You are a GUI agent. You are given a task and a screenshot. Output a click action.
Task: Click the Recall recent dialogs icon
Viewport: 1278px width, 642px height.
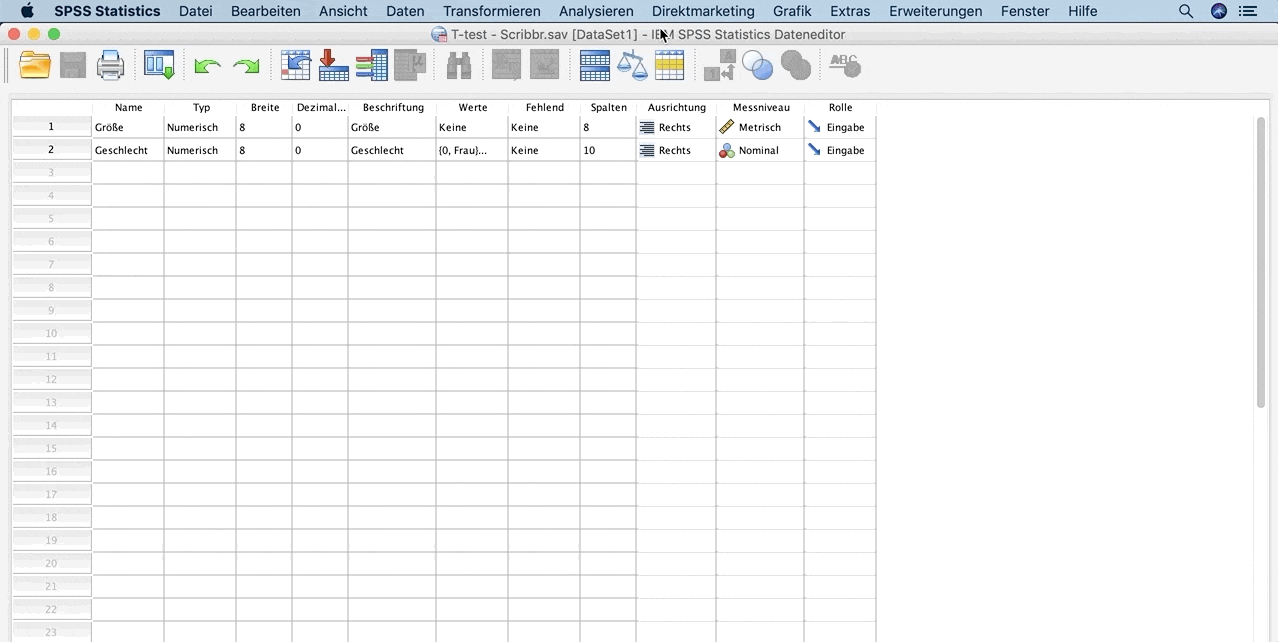click(x=159, y=66)
